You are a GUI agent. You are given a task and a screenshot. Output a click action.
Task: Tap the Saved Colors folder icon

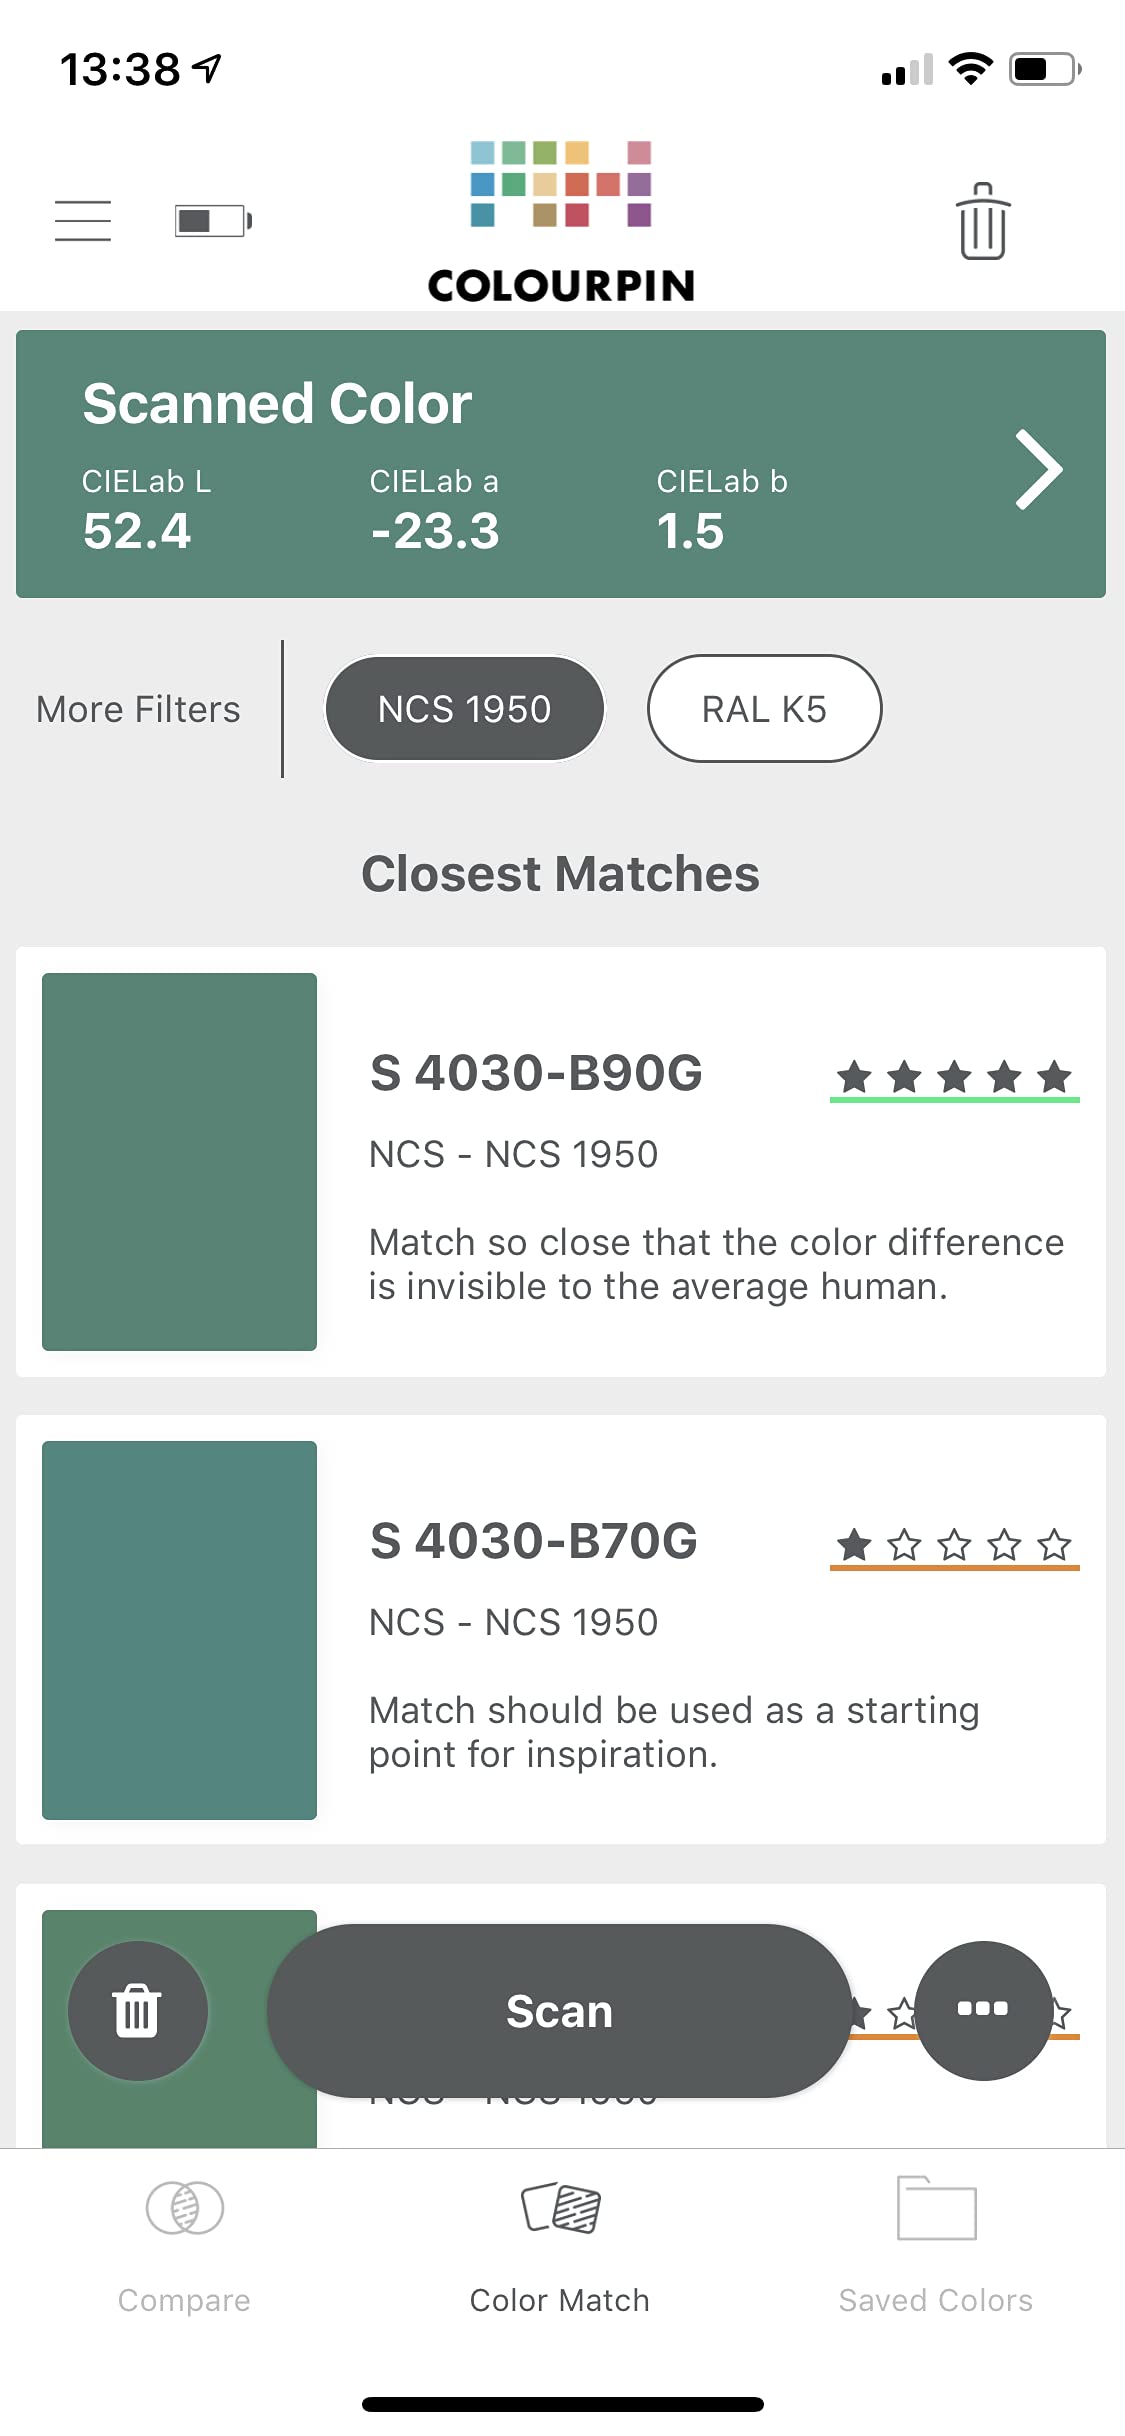click(x=936, y=2208)
